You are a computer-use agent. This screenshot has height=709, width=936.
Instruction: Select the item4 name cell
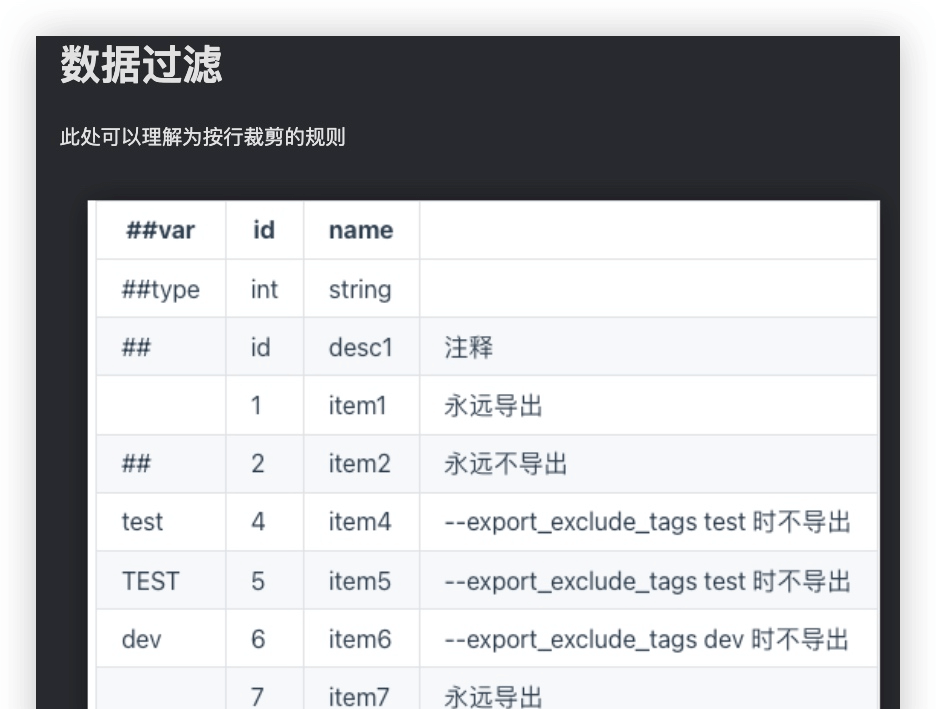(x=361, y=522)
